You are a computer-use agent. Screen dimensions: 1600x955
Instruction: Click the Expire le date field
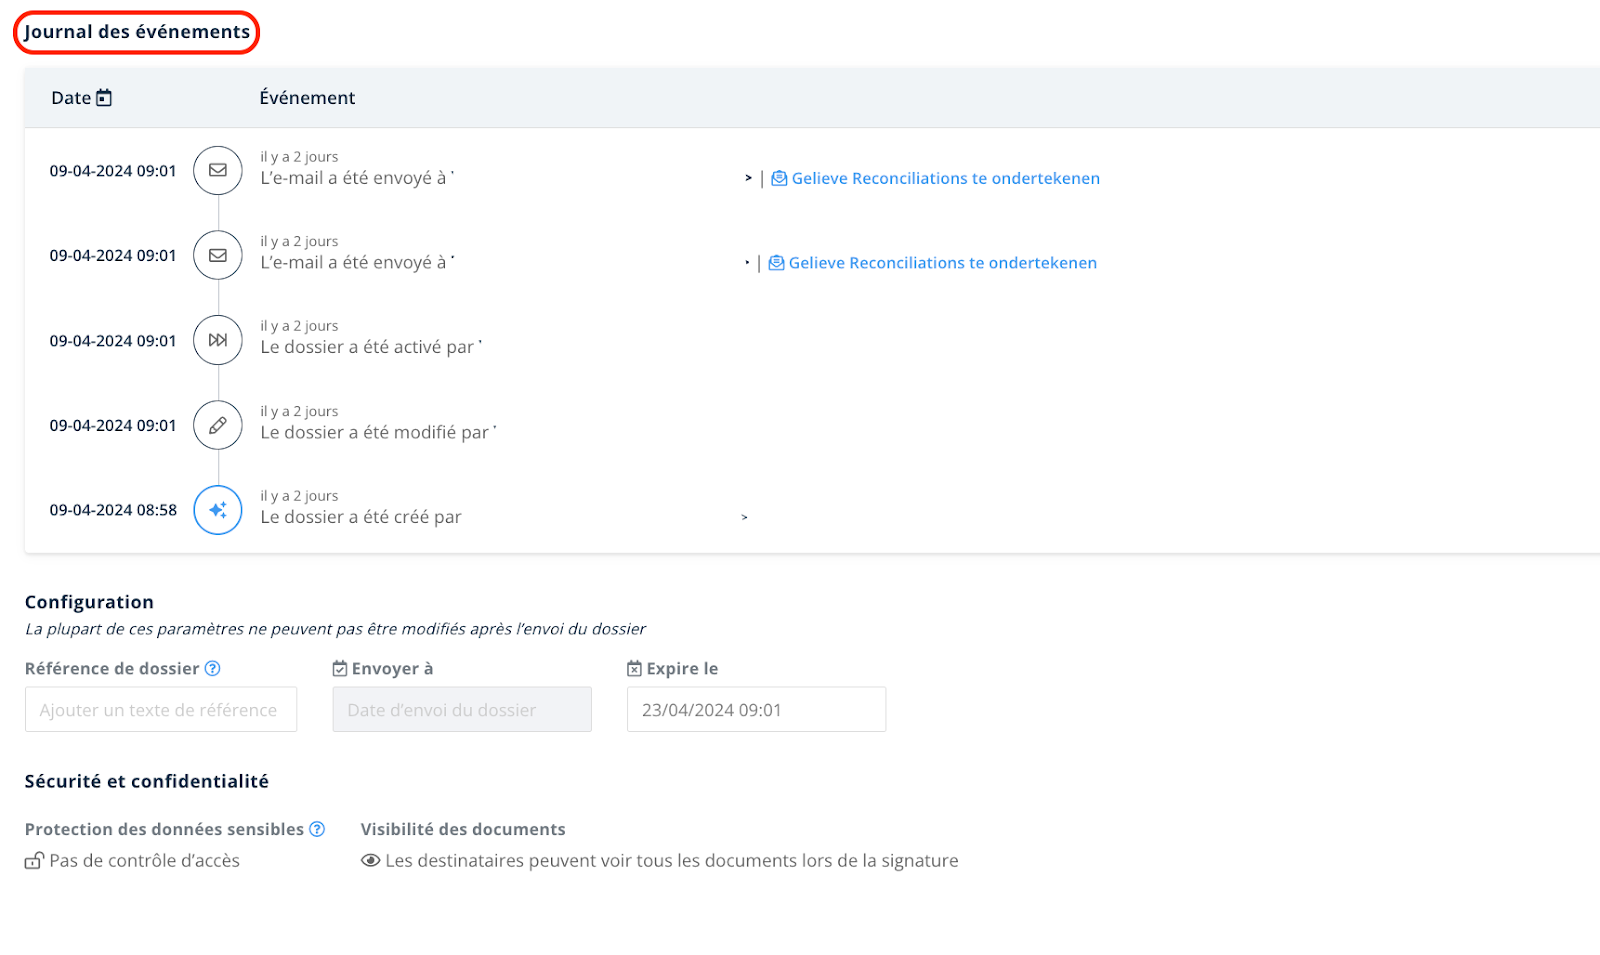tap(756, 709)
